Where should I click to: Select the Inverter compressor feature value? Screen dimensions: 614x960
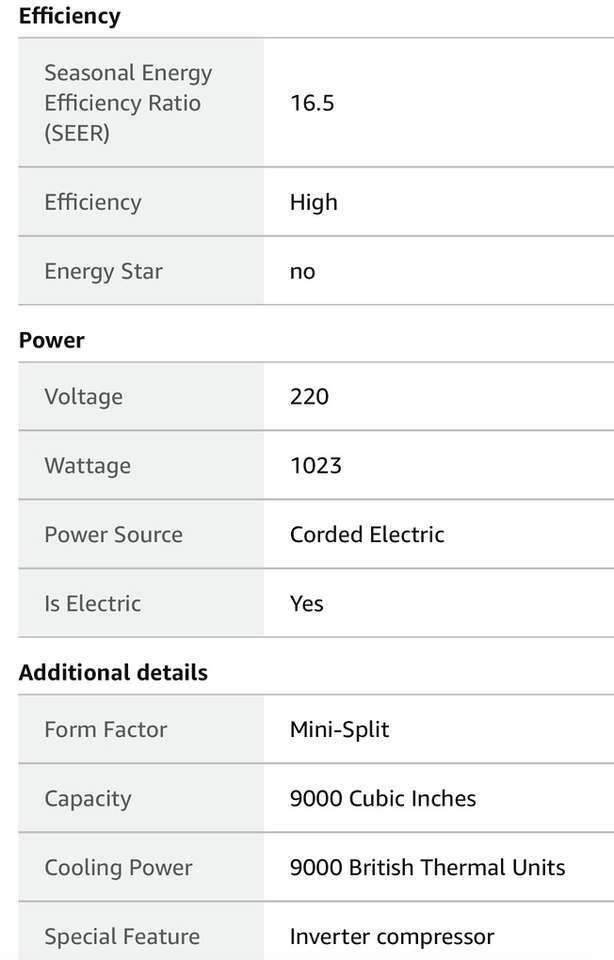392,936
